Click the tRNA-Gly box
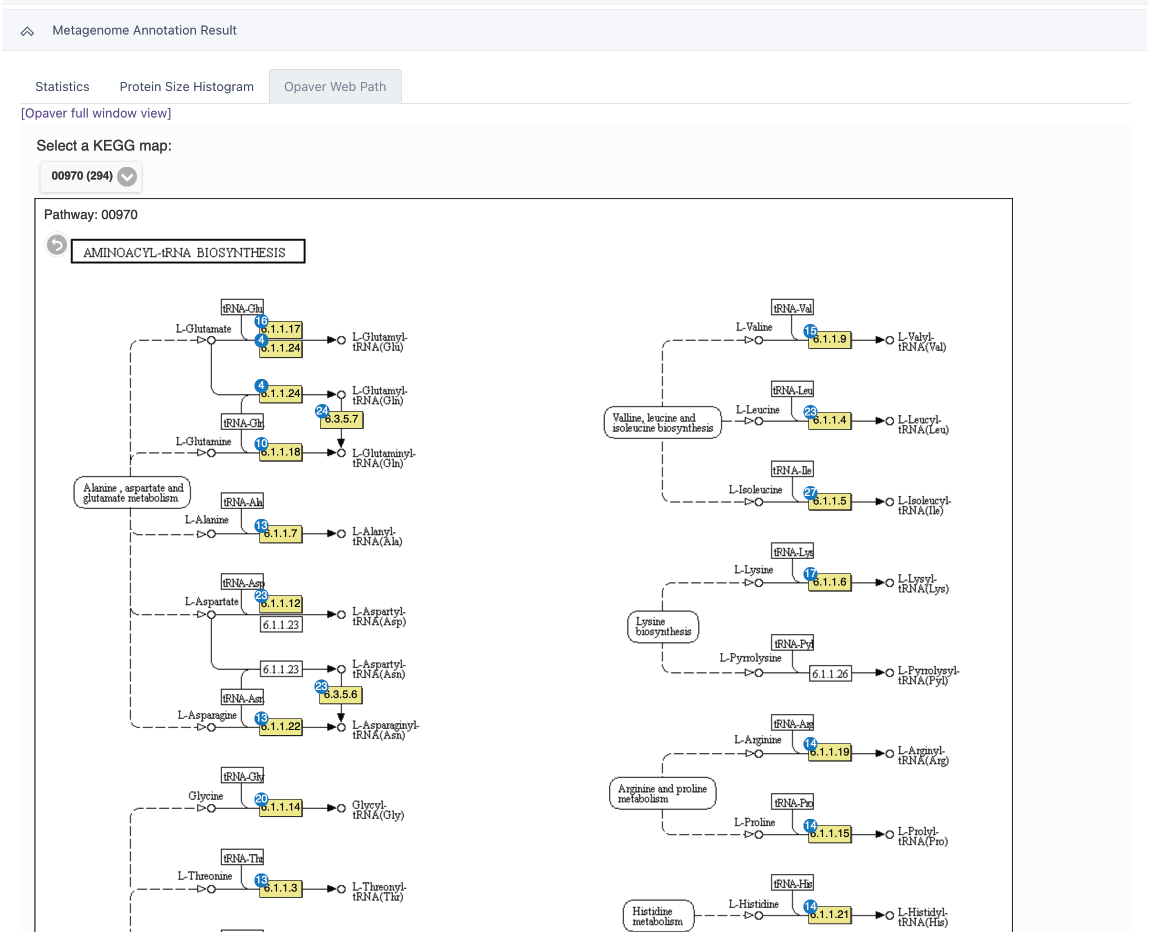This screenshot has width=1149, height=949. (x=243, y=776)
